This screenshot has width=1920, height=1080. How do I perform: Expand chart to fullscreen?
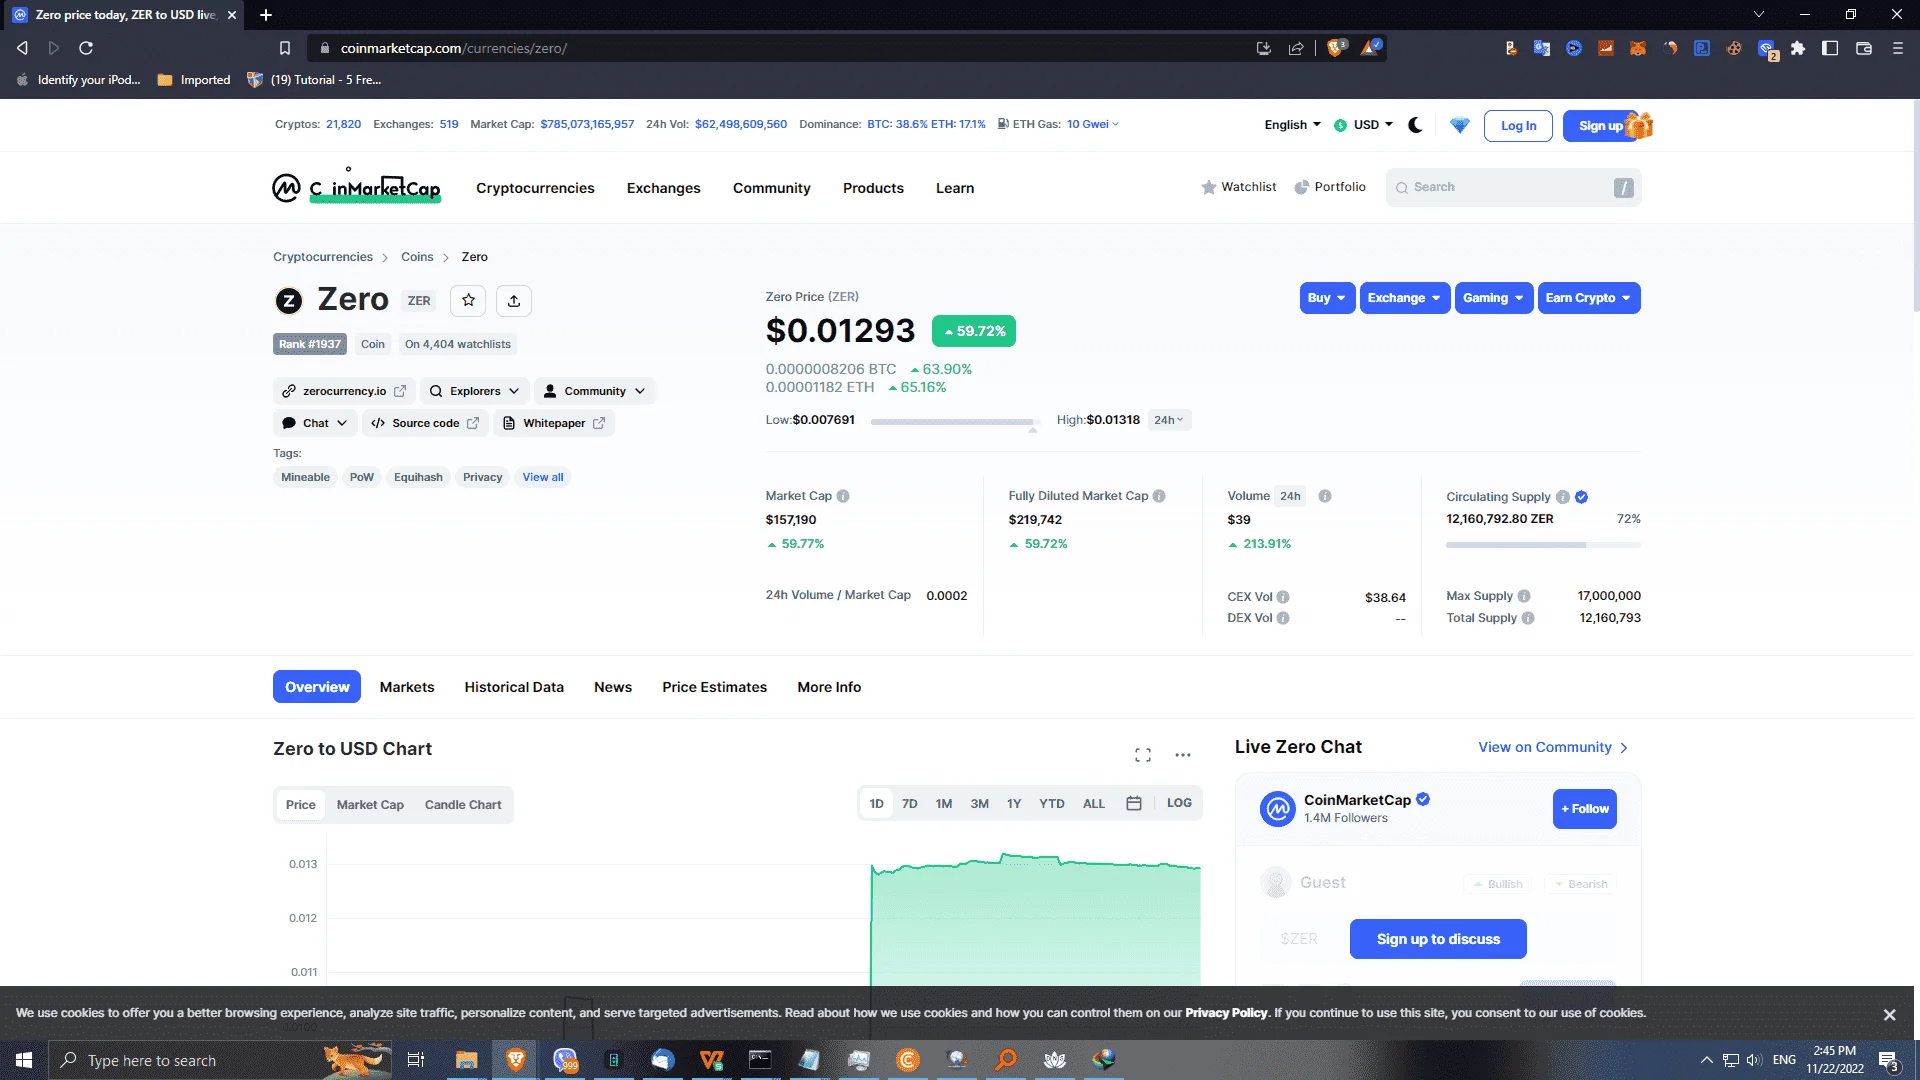point(1143,755)
